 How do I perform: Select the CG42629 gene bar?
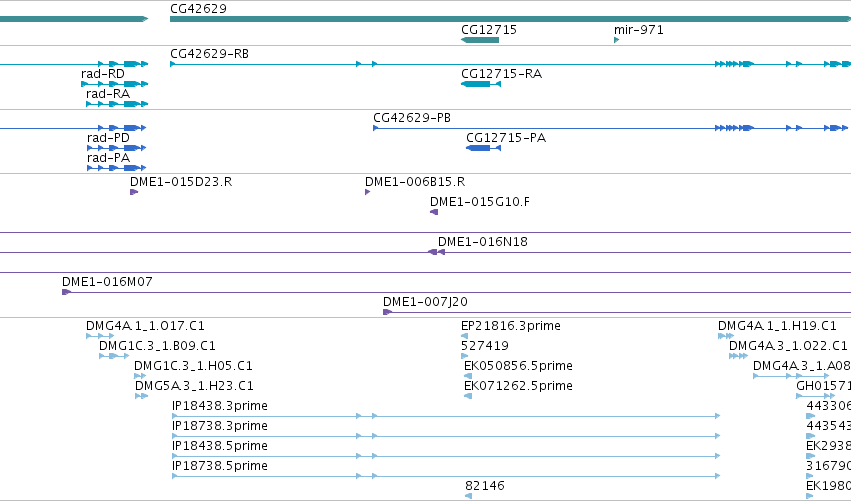click(x=510, y=19)
